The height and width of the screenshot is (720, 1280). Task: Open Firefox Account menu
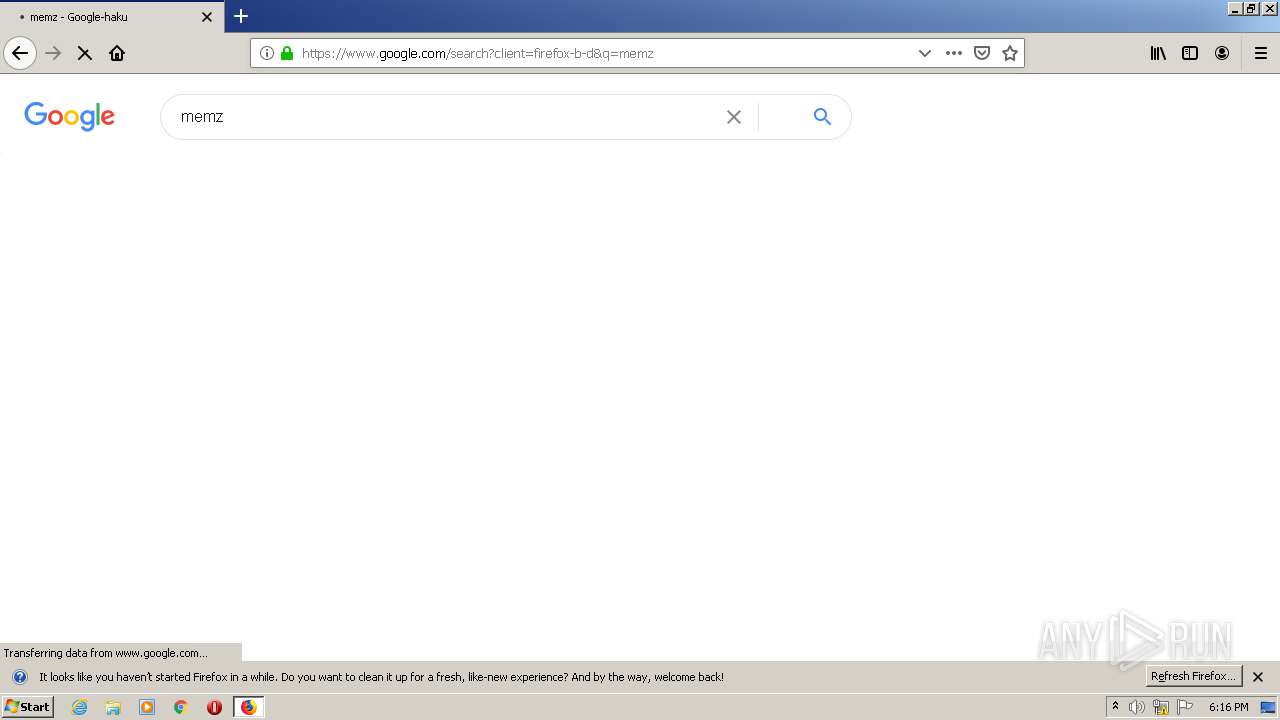(1222, 53)
